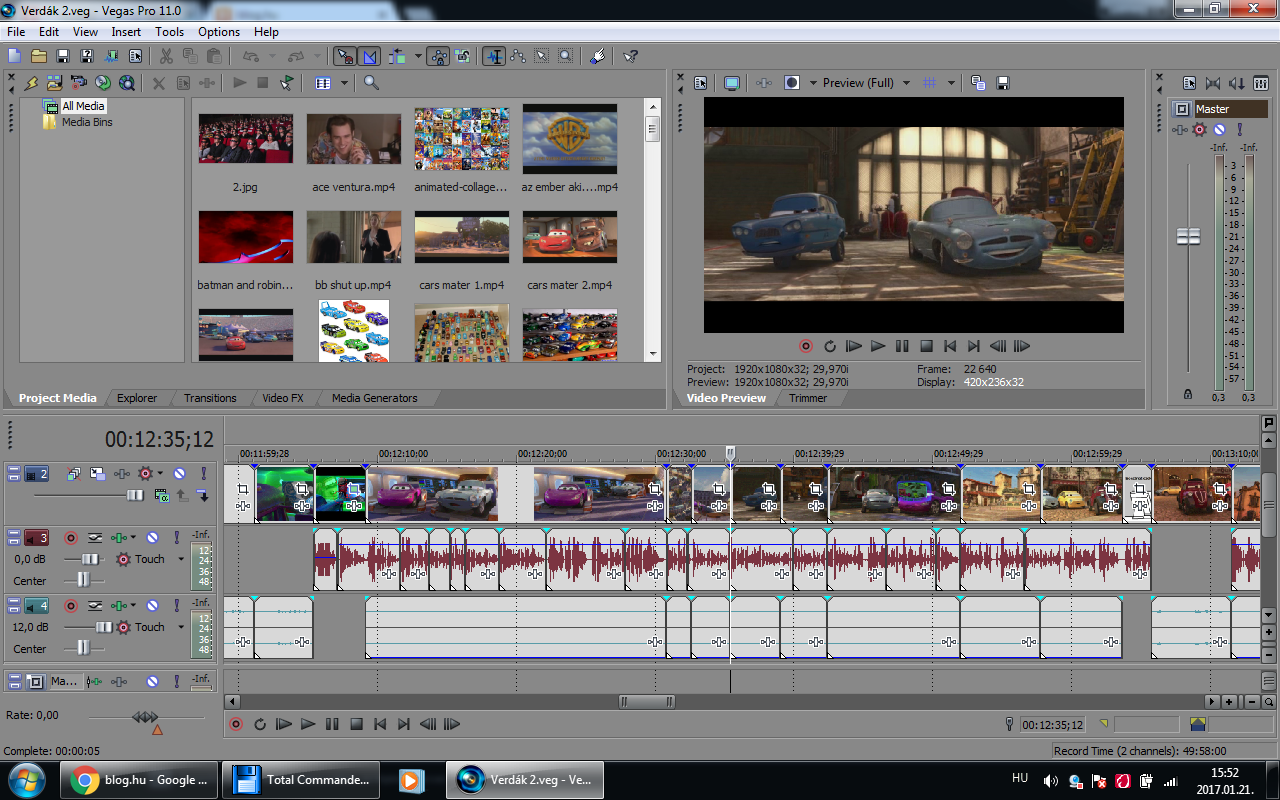This screenshot has height=800, width=1280.
Task: Switch to the Video FX tab
Action: [x=283, y=398]
